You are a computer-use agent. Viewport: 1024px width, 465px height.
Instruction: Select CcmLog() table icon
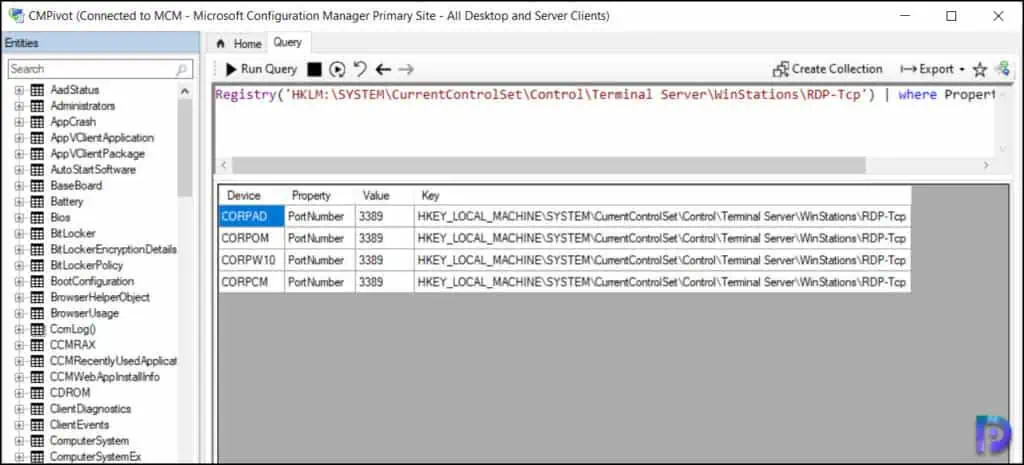(37, 329)
